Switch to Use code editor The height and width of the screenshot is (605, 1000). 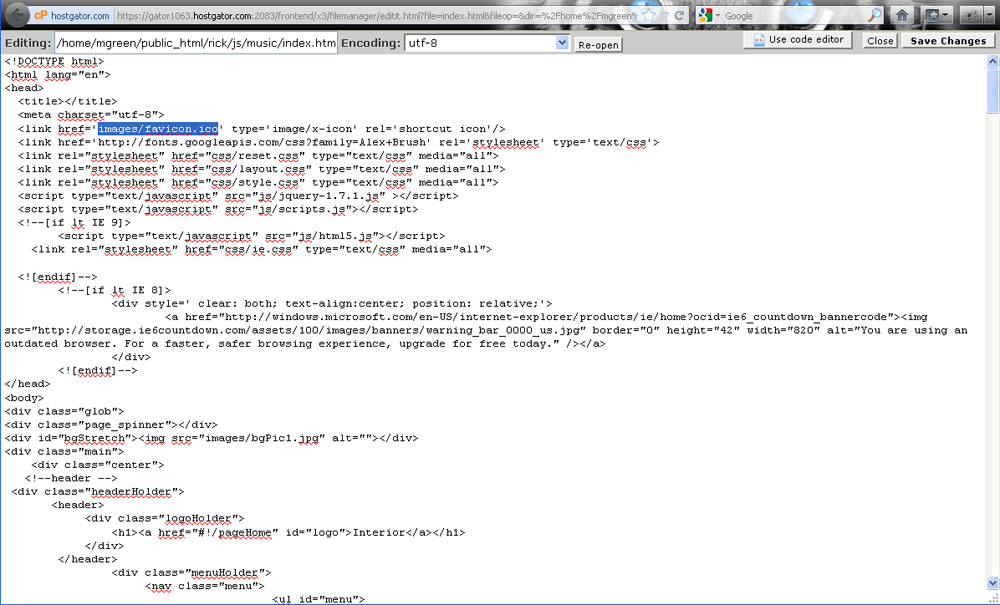pyautogui.click(x=798, y=40)
